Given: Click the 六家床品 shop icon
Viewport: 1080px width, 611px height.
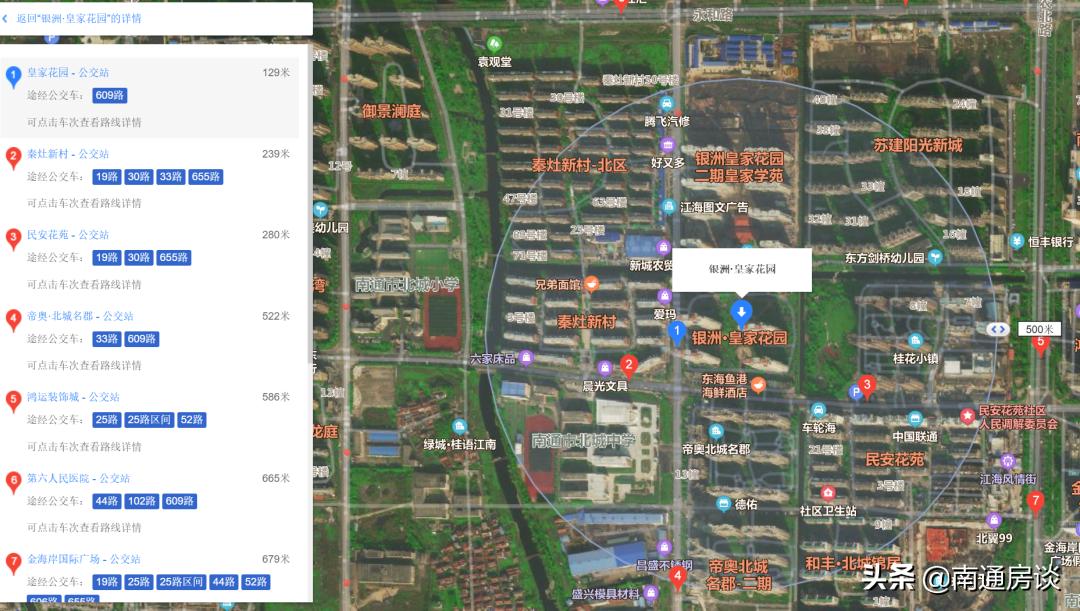Looking at the screenshot, I should pos(526,357).
